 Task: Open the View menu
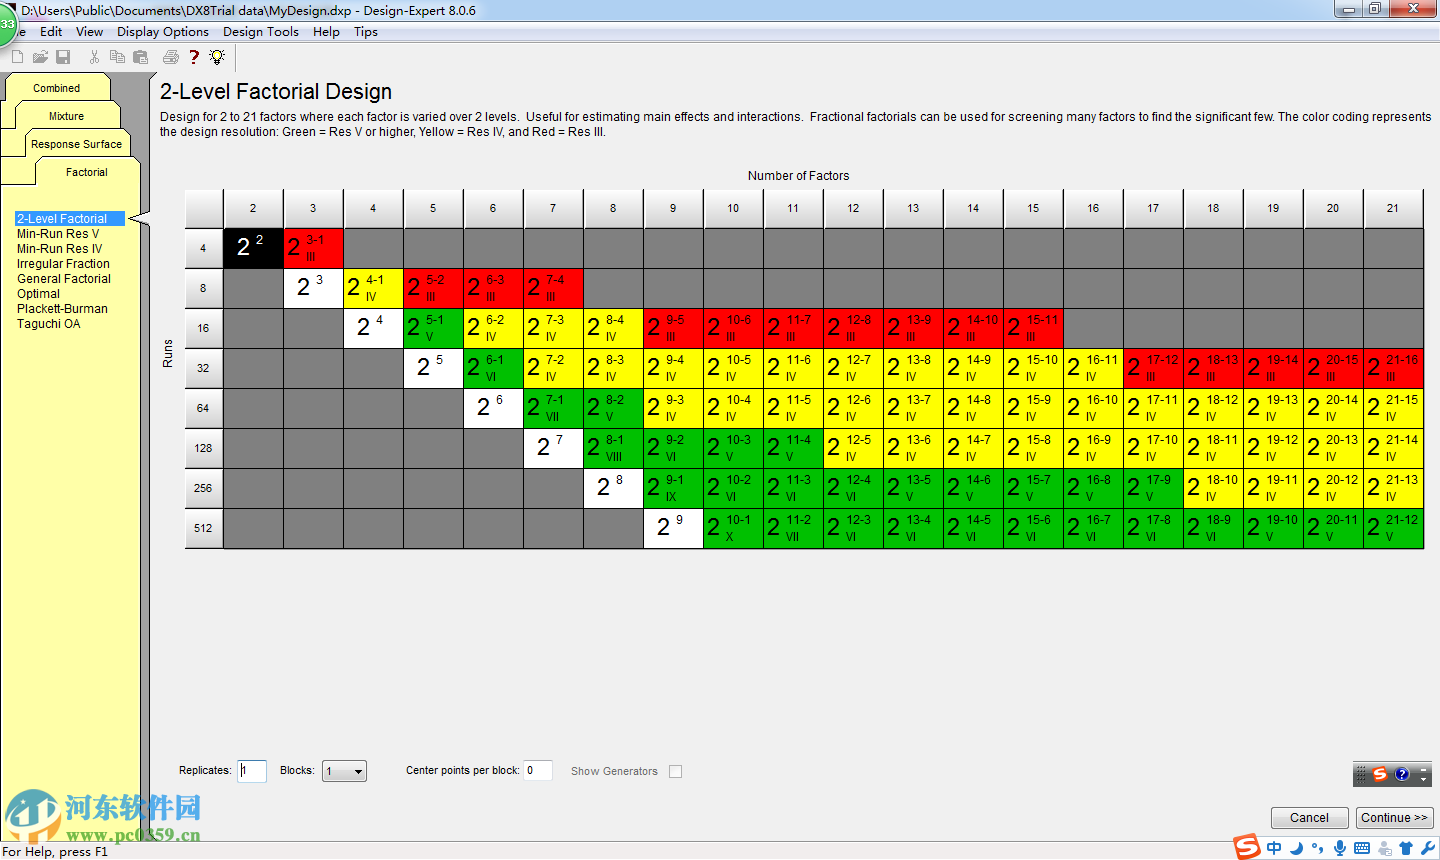(x=90, y=32)
